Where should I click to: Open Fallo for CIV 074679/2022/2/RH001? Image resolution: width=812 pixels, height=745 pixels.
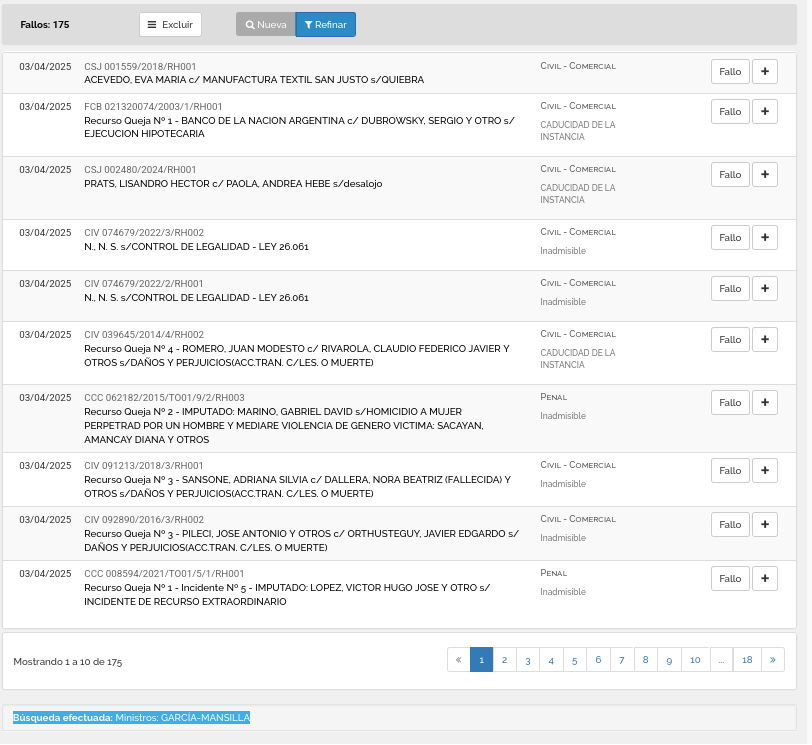(x=730, y=289)
